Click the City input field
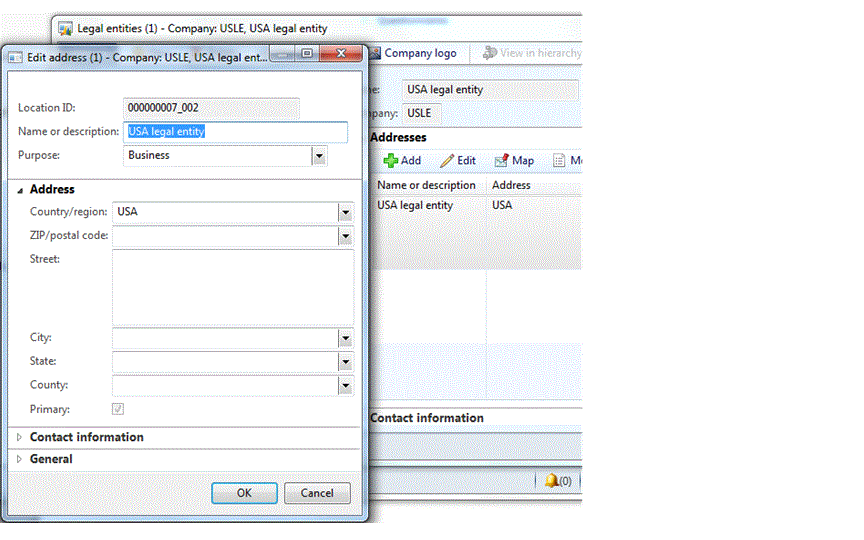The image size is (864, 540). [225, 338]
